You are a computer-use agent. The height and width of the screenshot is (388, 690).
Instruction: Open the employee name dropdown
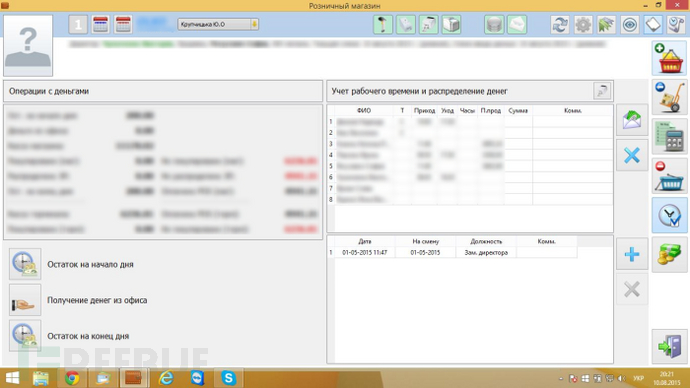pyautogui.click(x=218, y=24)
